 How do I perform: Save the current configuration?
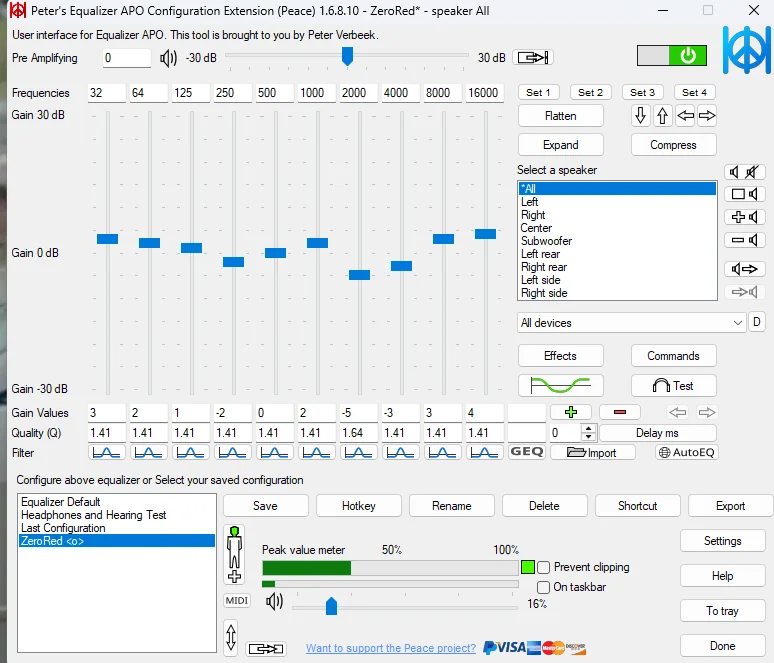(266, 506)
